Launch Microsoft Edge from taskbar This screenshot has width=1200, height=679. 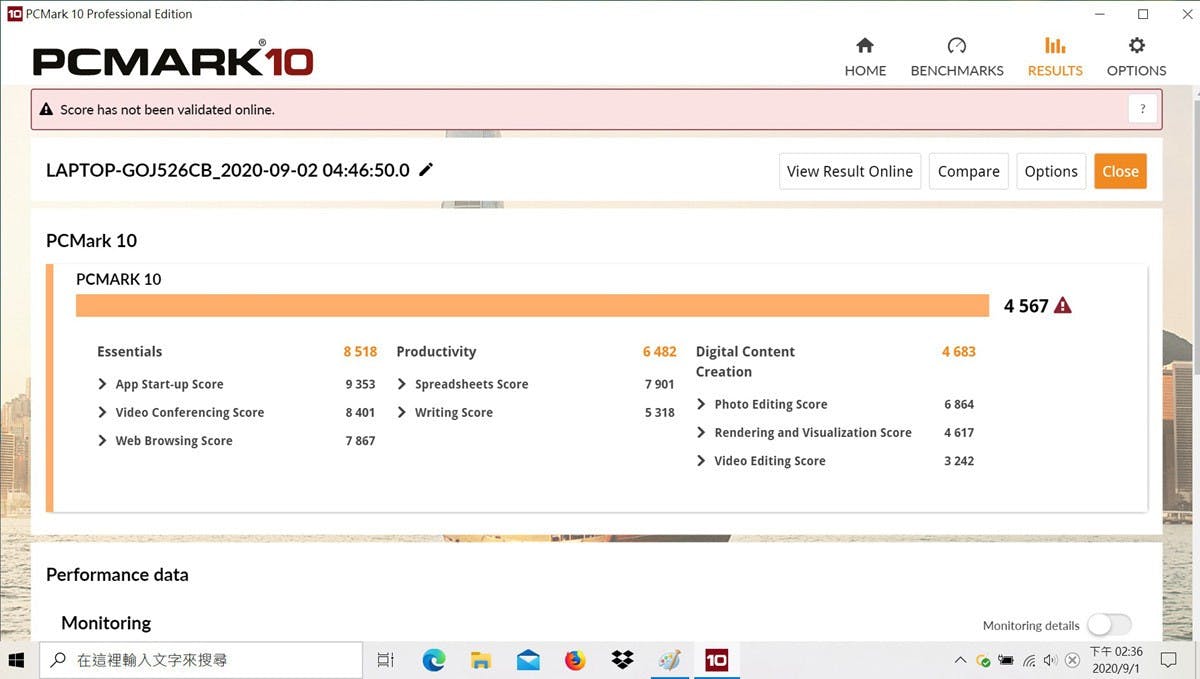click(433, 660)
